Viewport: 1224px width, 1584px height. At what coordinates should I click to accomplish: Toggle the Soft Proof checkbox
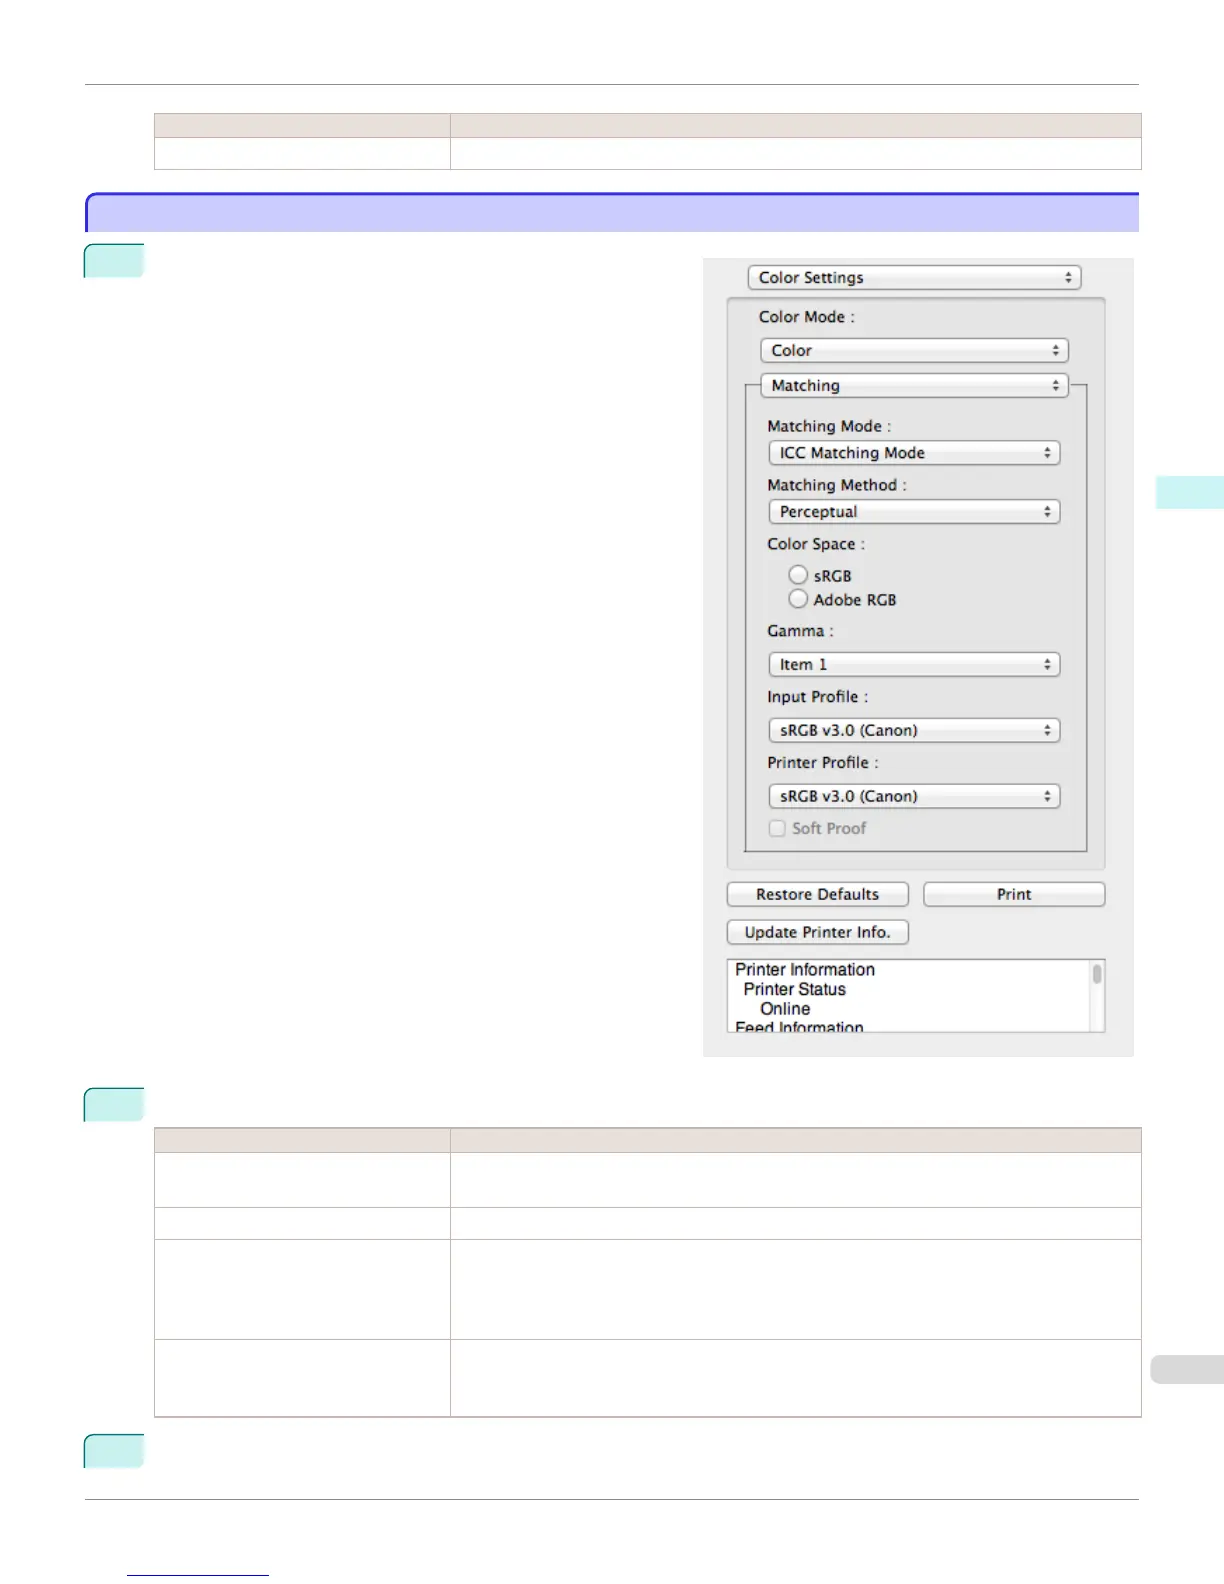[x=777, y=828]
